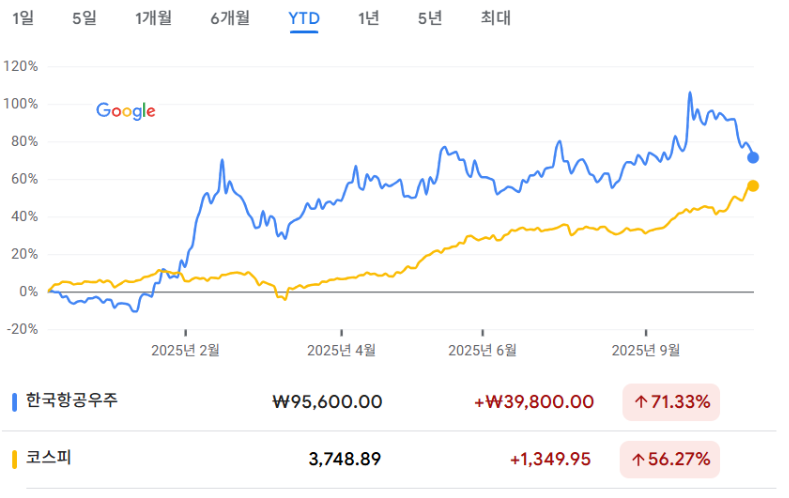Open the 한국항공우주 stock name link
The width and height of the screenshot is (789, 498).
(x=72, y=401)
